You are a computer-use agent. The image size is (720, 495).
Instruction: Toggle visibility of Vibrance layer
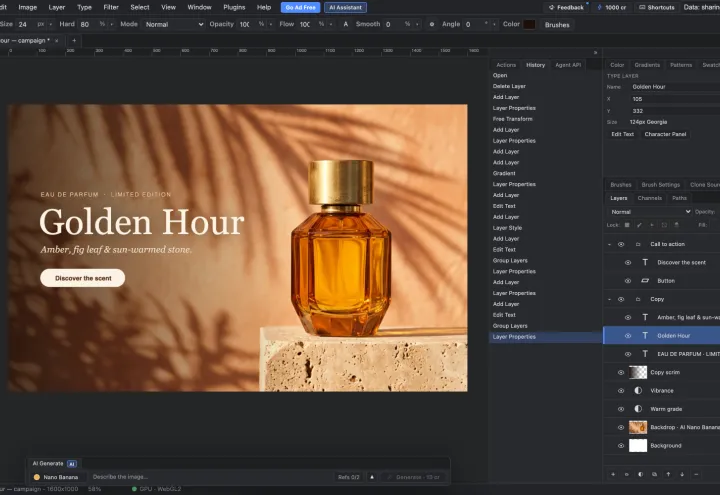pos(621,390)
